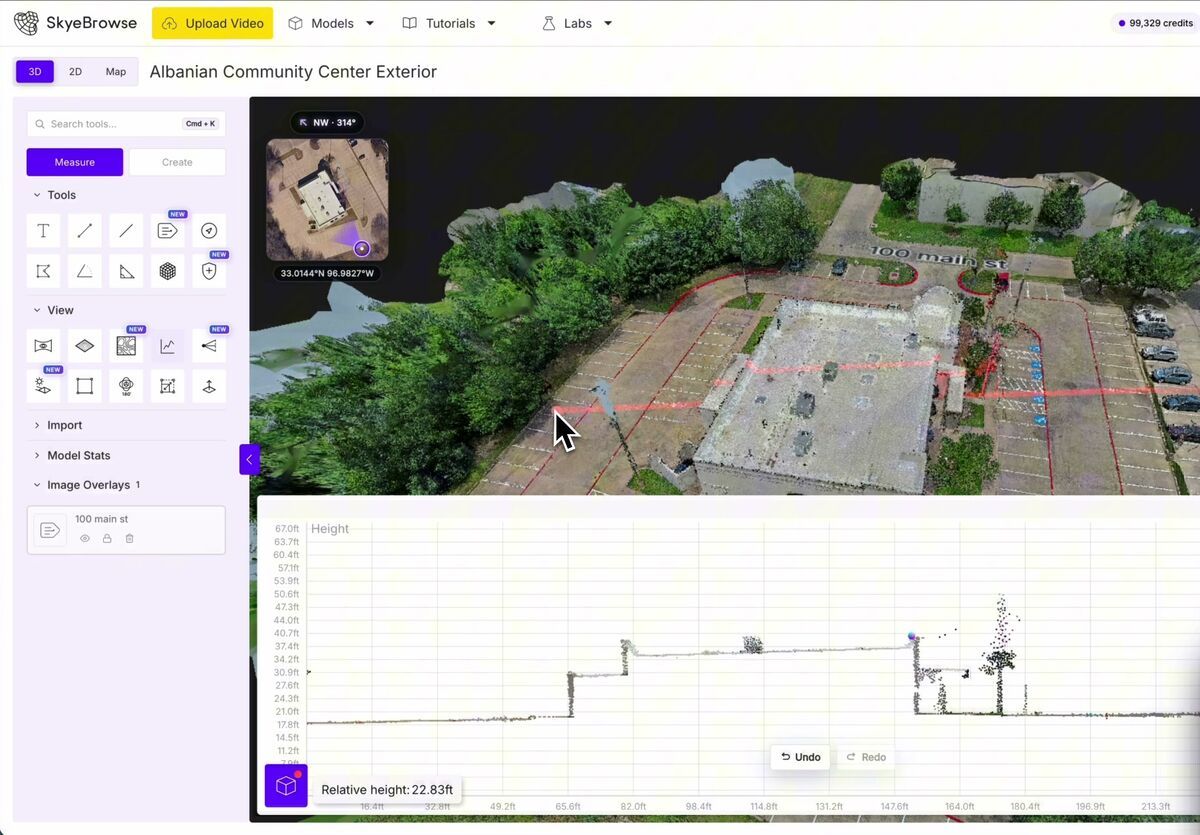Select the field-of-view cone tool
This screenshot has height=835, width=1200.
209,346
